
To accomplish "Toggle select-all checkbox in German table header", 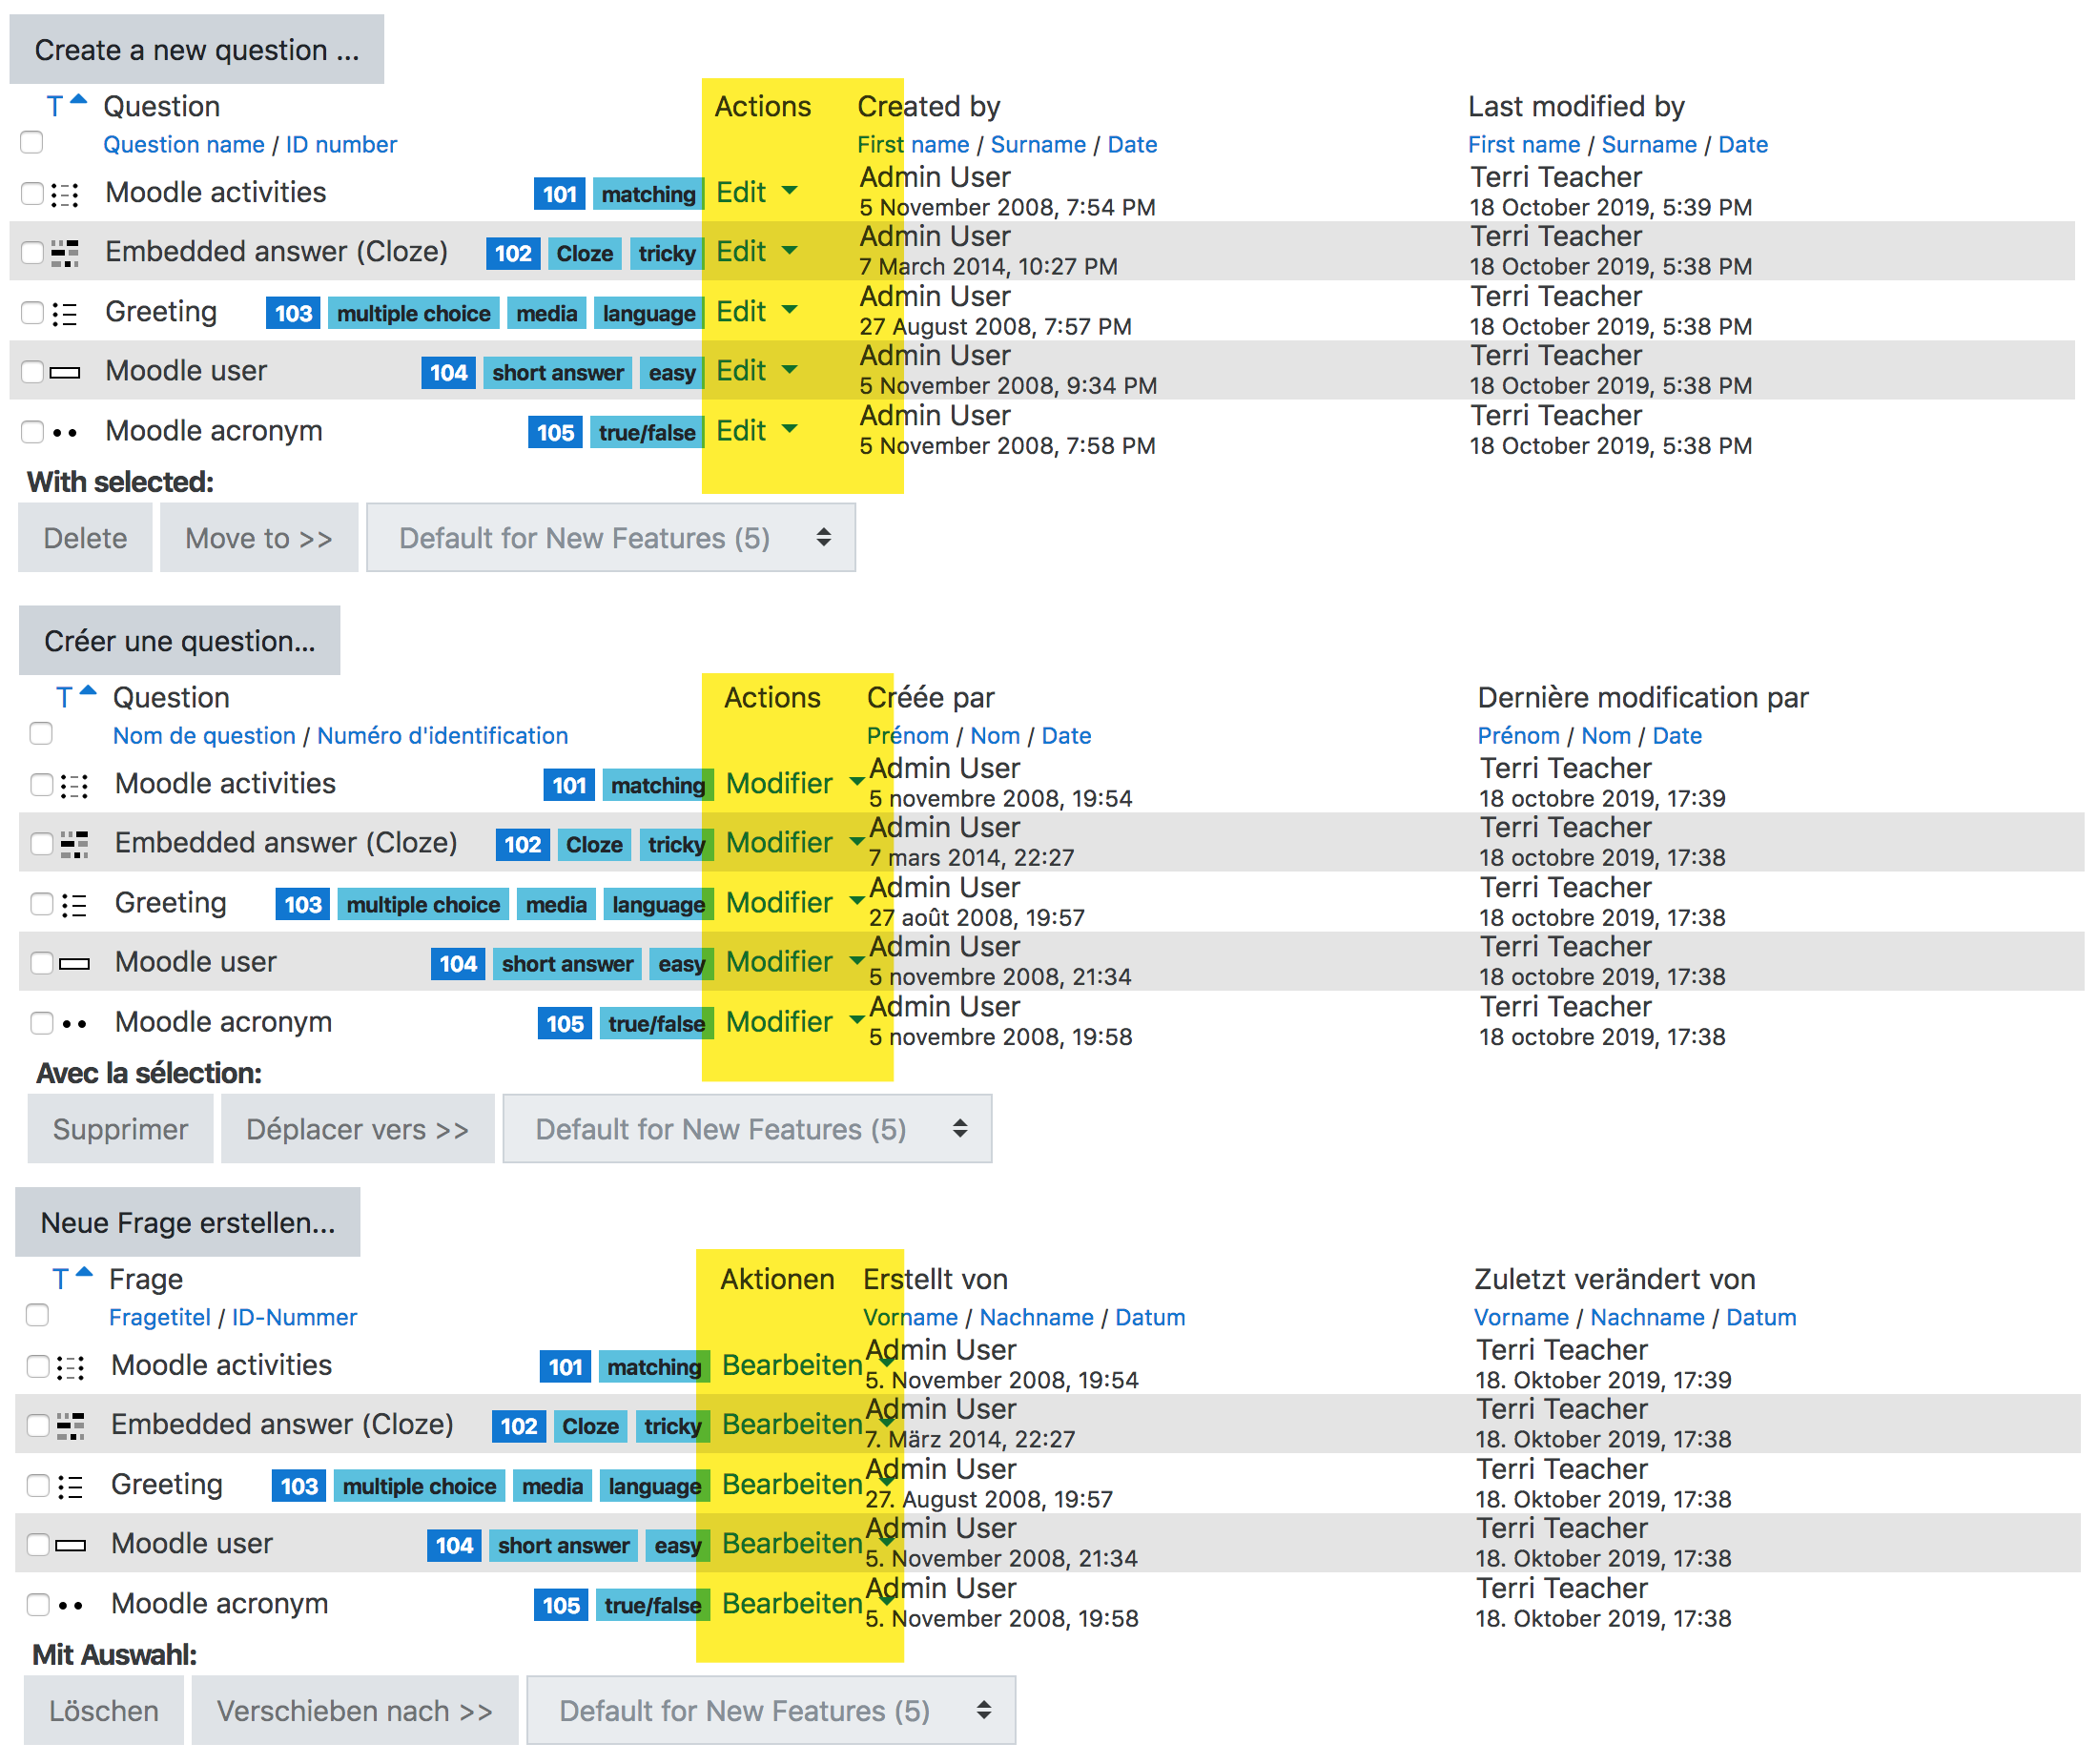I will 37,1315.
